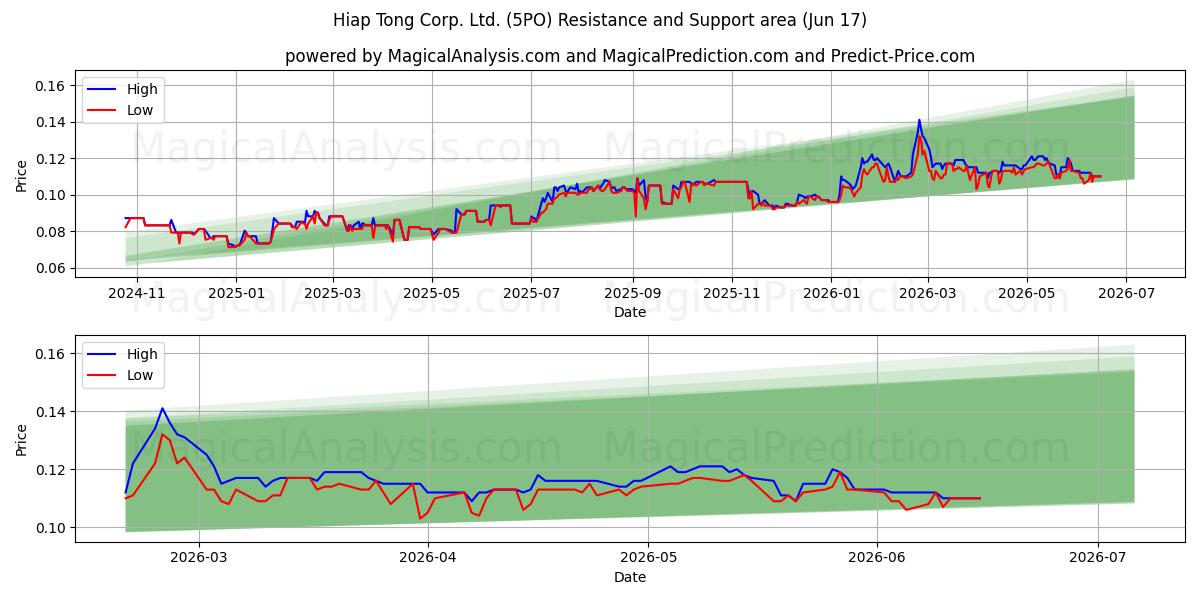Click the 'Price' y-axis label of lower chart
This screenshot has height=600, width=1200.
coord(22,440)
